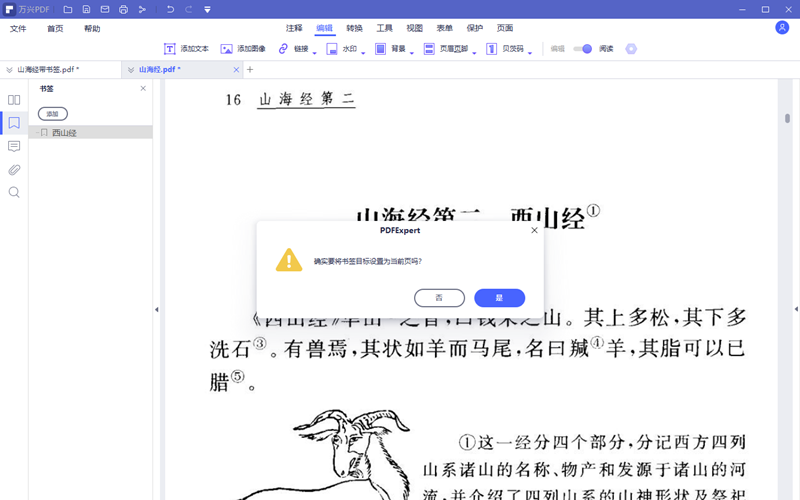Select the bookmark panel icon

coord(14,123)
